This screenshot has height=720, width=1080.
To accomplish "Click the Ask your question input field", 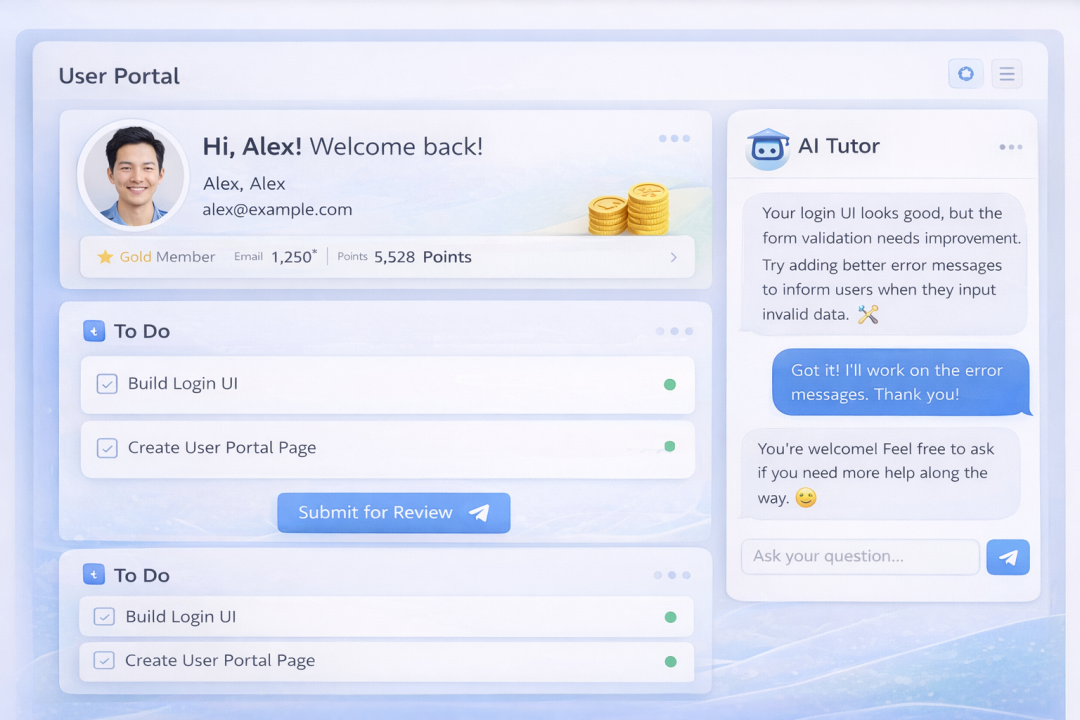I will pos(860,557).
